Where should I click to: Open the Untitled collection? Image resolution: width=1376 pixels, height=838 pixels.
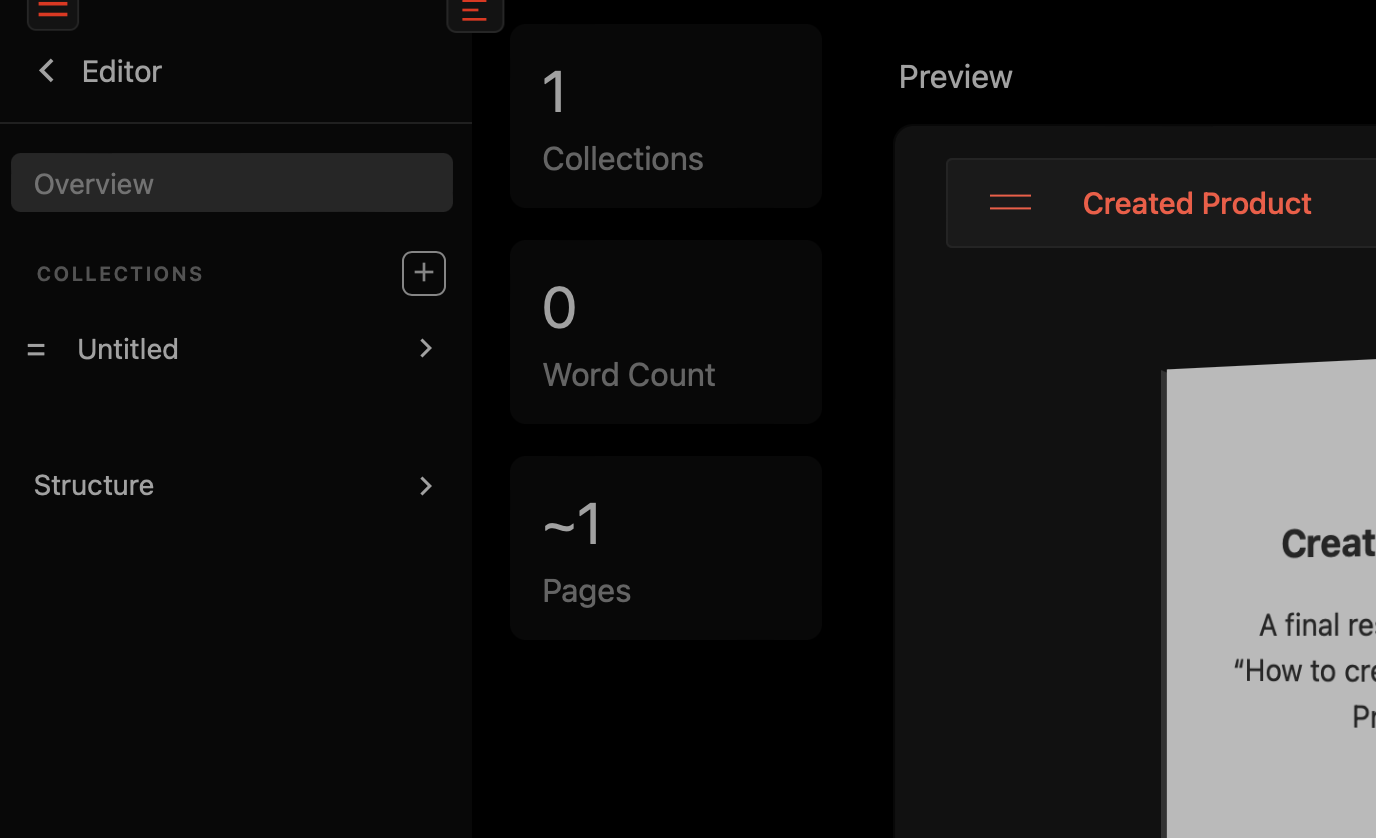pos(128,349)
